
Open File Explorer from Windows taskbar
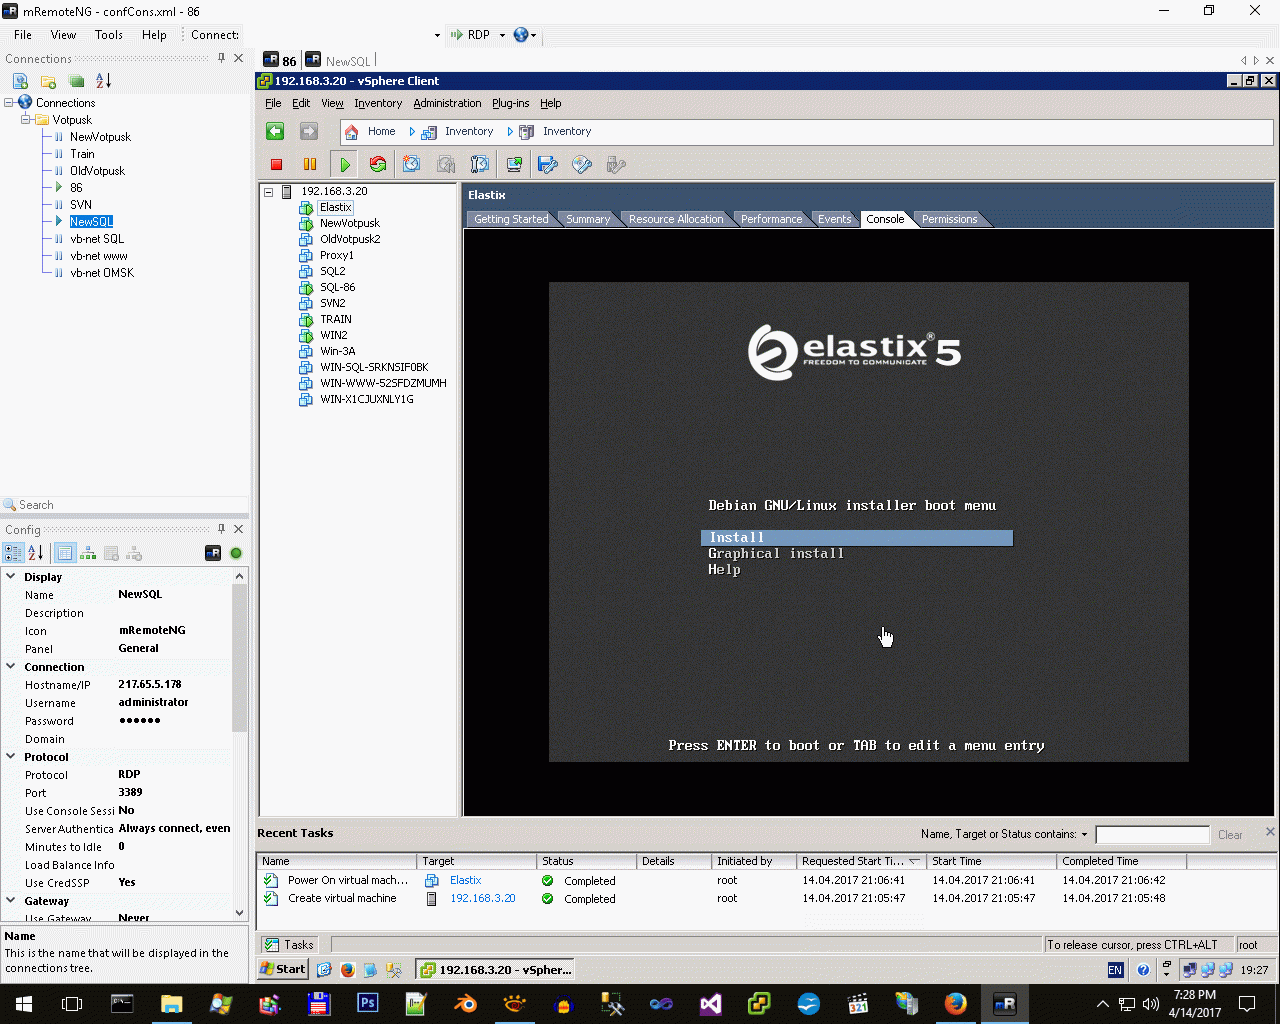point(172,1003)
